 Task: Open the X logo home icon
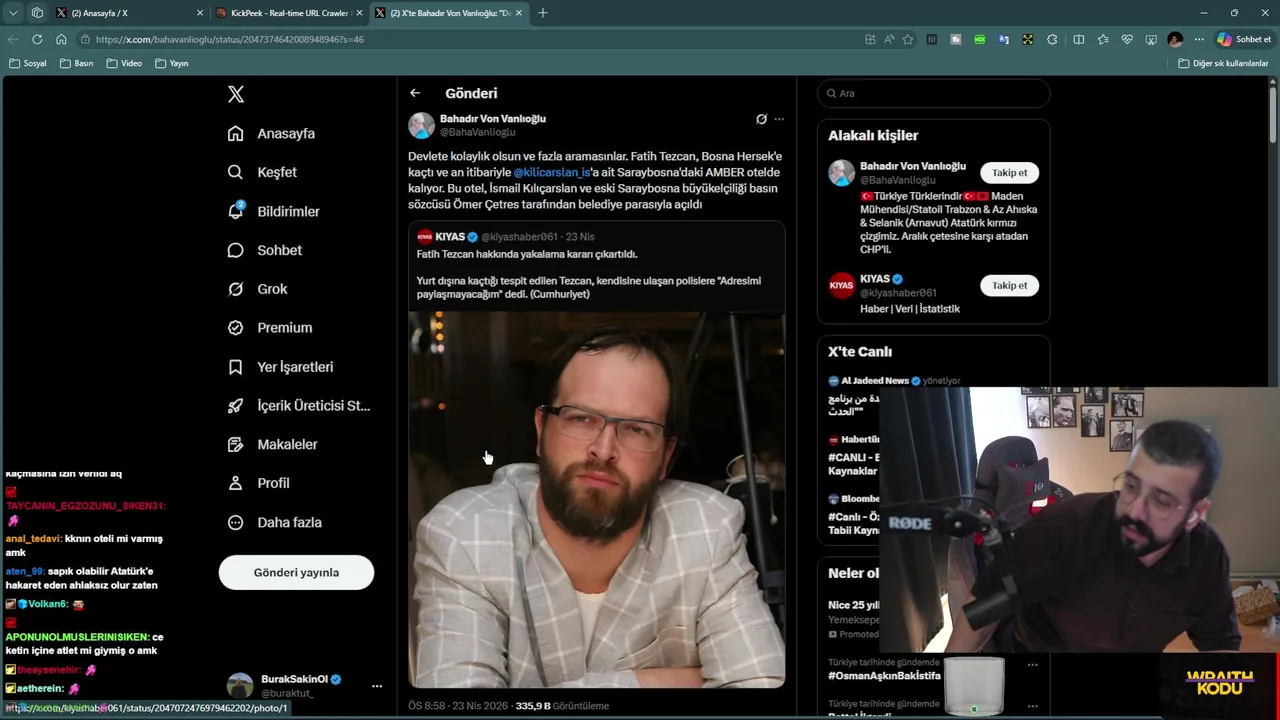click(x=236, y=94)
